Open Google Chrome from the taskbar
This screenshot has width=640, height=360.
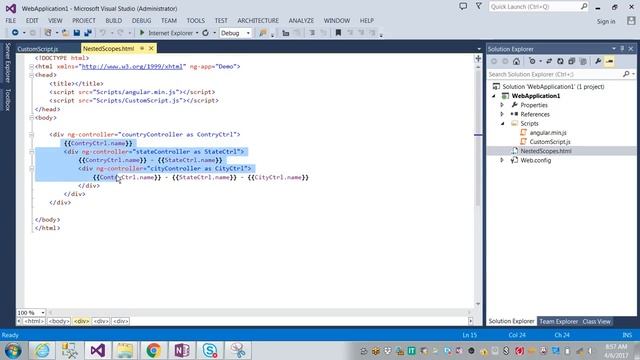pos(153,350)
